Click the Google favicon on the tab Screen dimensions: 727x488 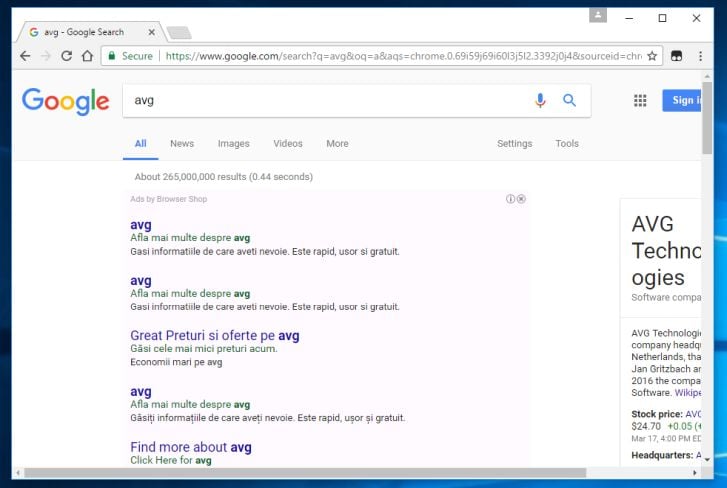coord(34,32)
